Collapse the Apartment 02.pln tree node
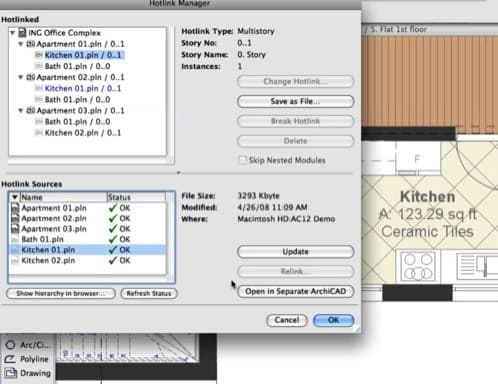498x384 pixels. (20, 77)
